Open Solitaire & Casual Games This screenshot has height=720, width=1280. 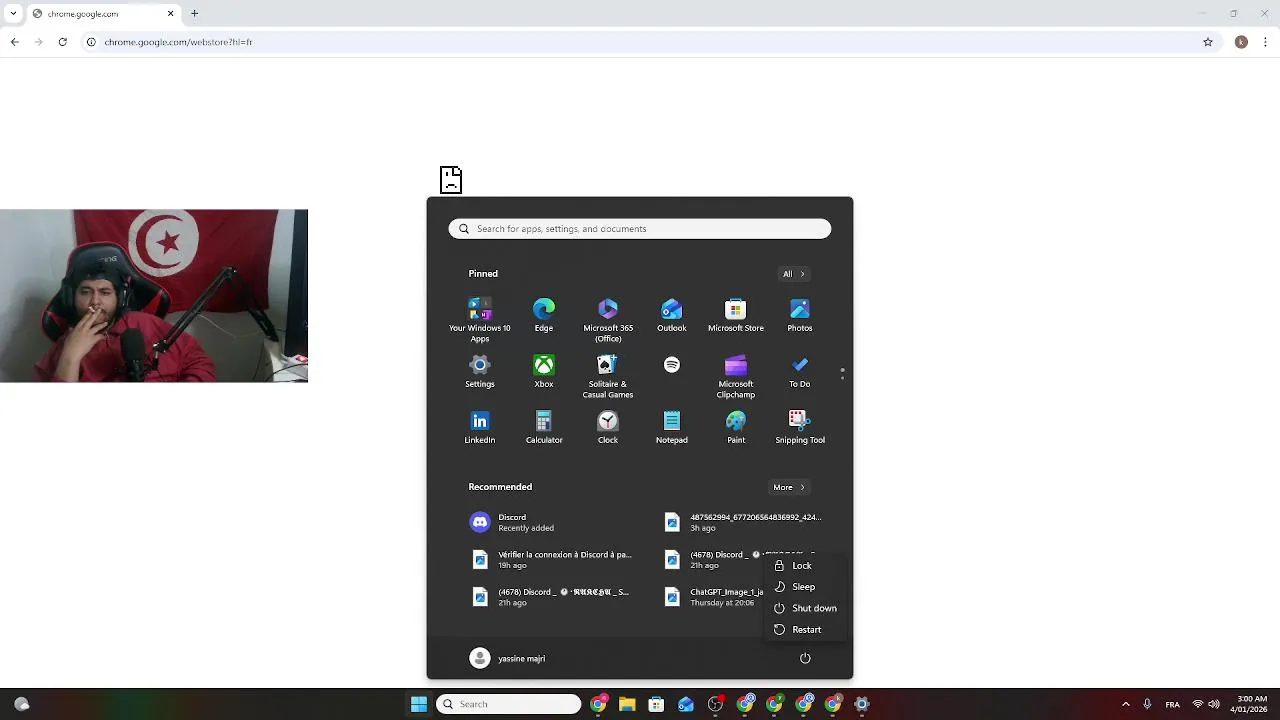(x=608, y=376)
